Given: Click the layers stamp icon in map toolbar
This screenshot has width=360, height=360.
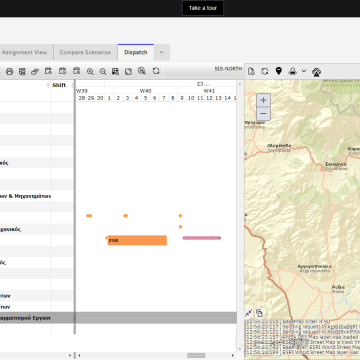Looking at the screenshot, I should coord(293,71).
